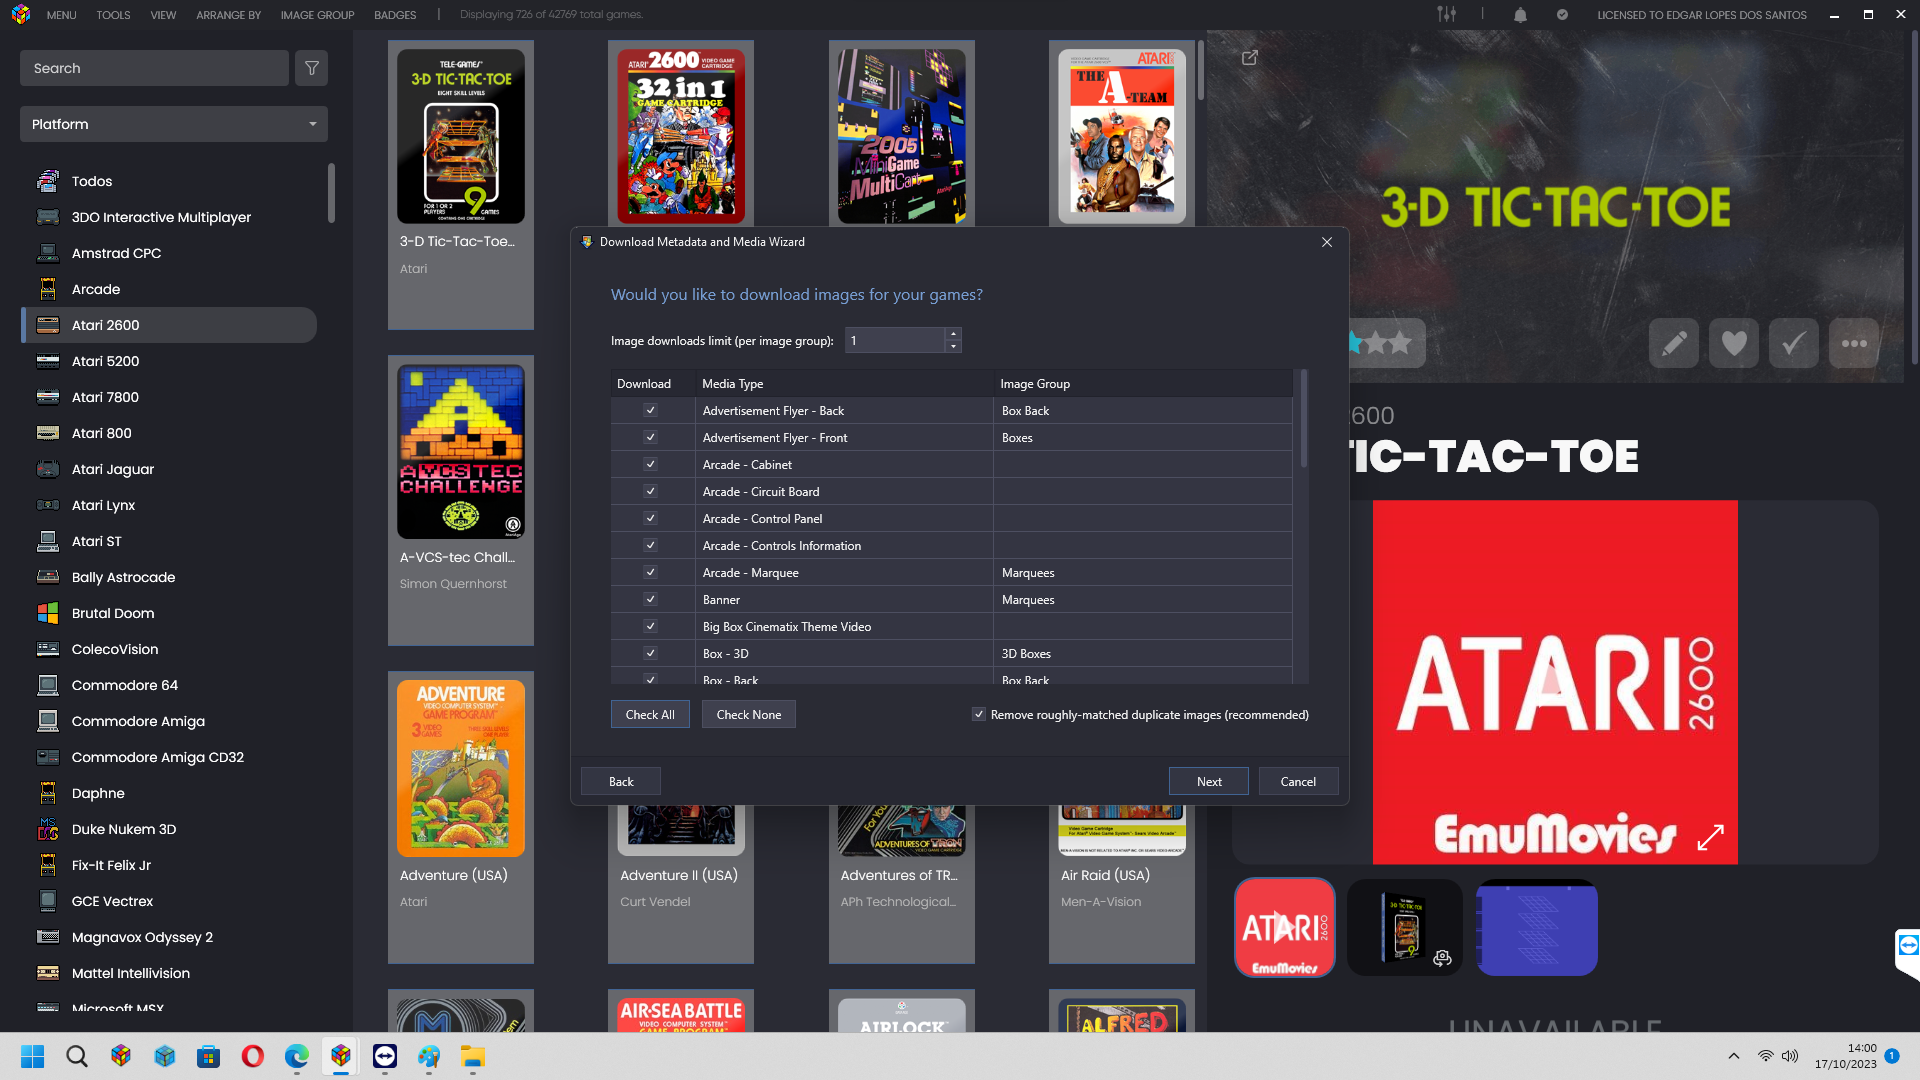Image resolution: width=1920 pixels, height=1080 pixels.
Task: Close the Download Metadata wizard
Action: point(1327,242)
